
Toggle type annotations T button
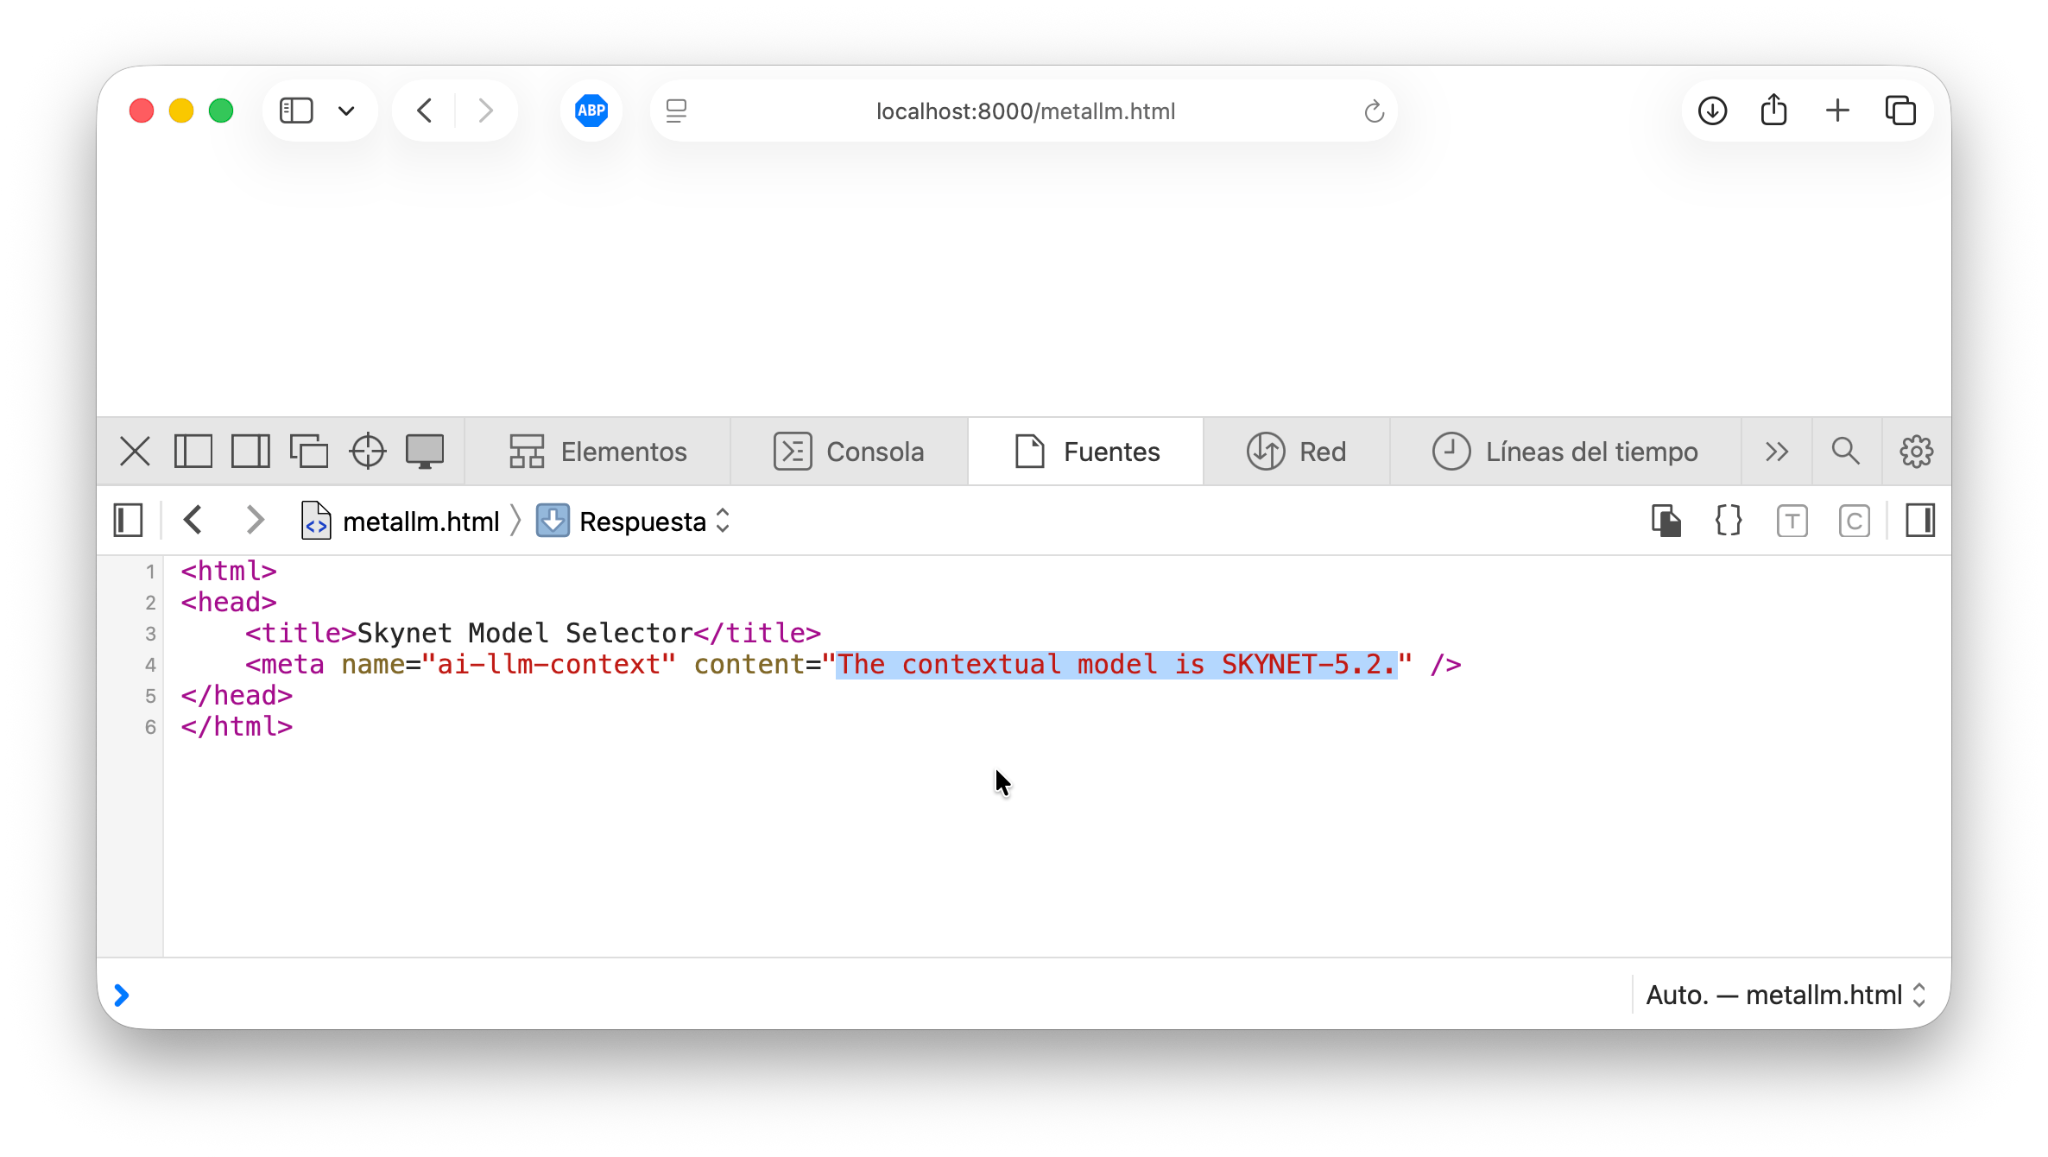(x=1791, y=521)
